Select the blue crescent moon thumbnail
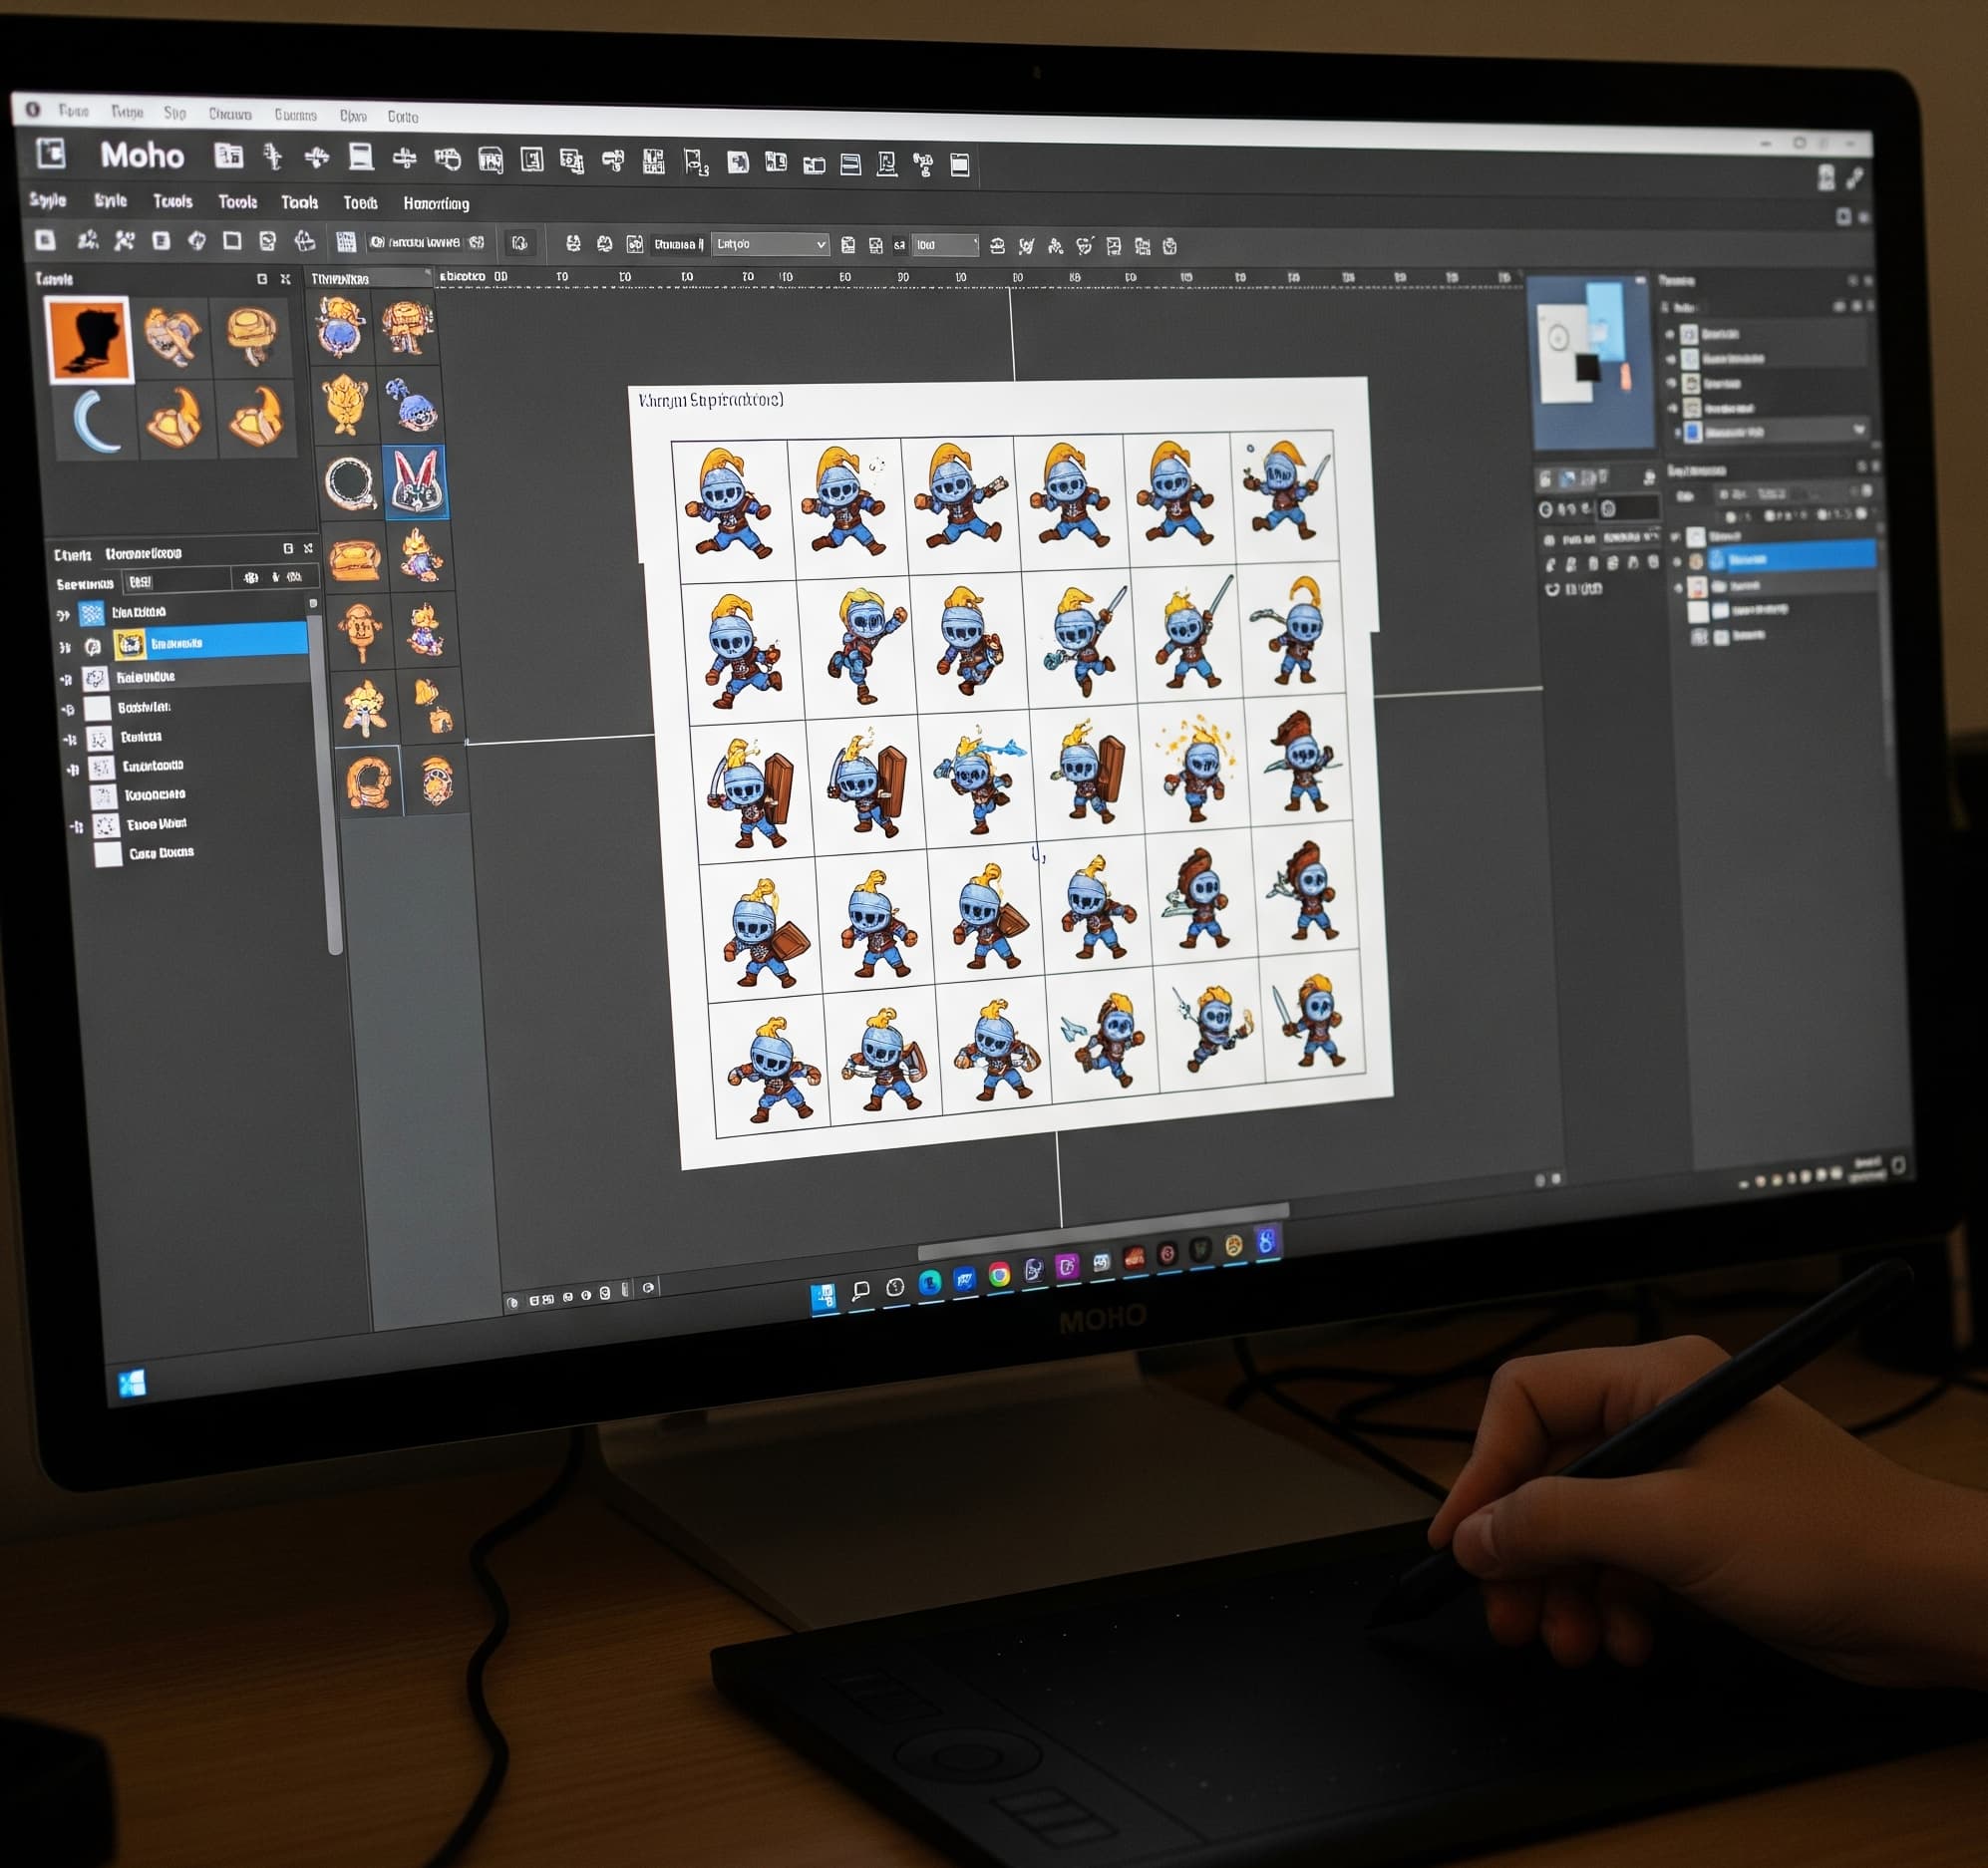 click(x=96, y=422)
